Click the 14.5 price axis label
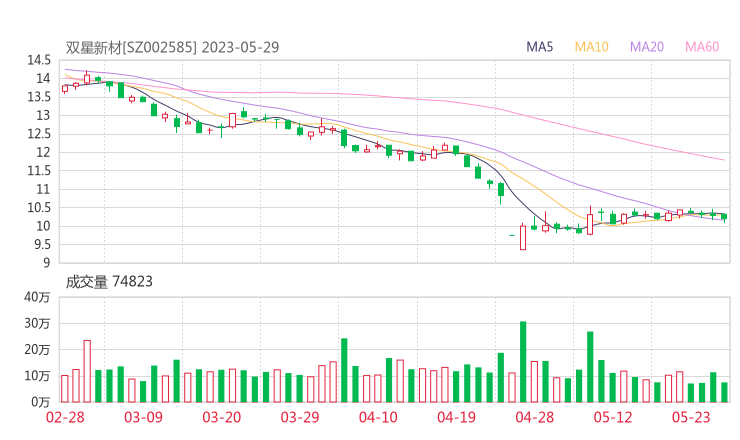 point(39,60)
